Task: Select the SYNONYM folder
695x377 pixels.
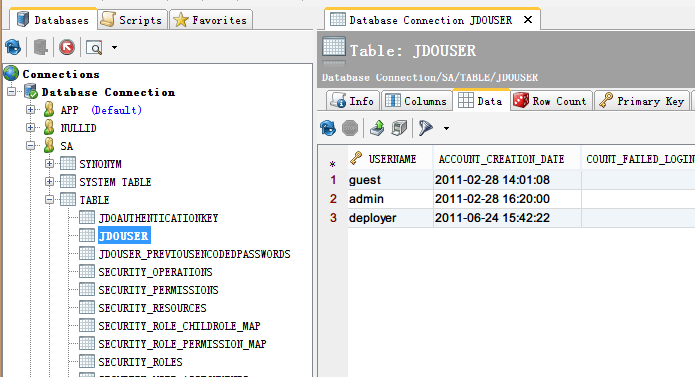Action: coord(100,164)
